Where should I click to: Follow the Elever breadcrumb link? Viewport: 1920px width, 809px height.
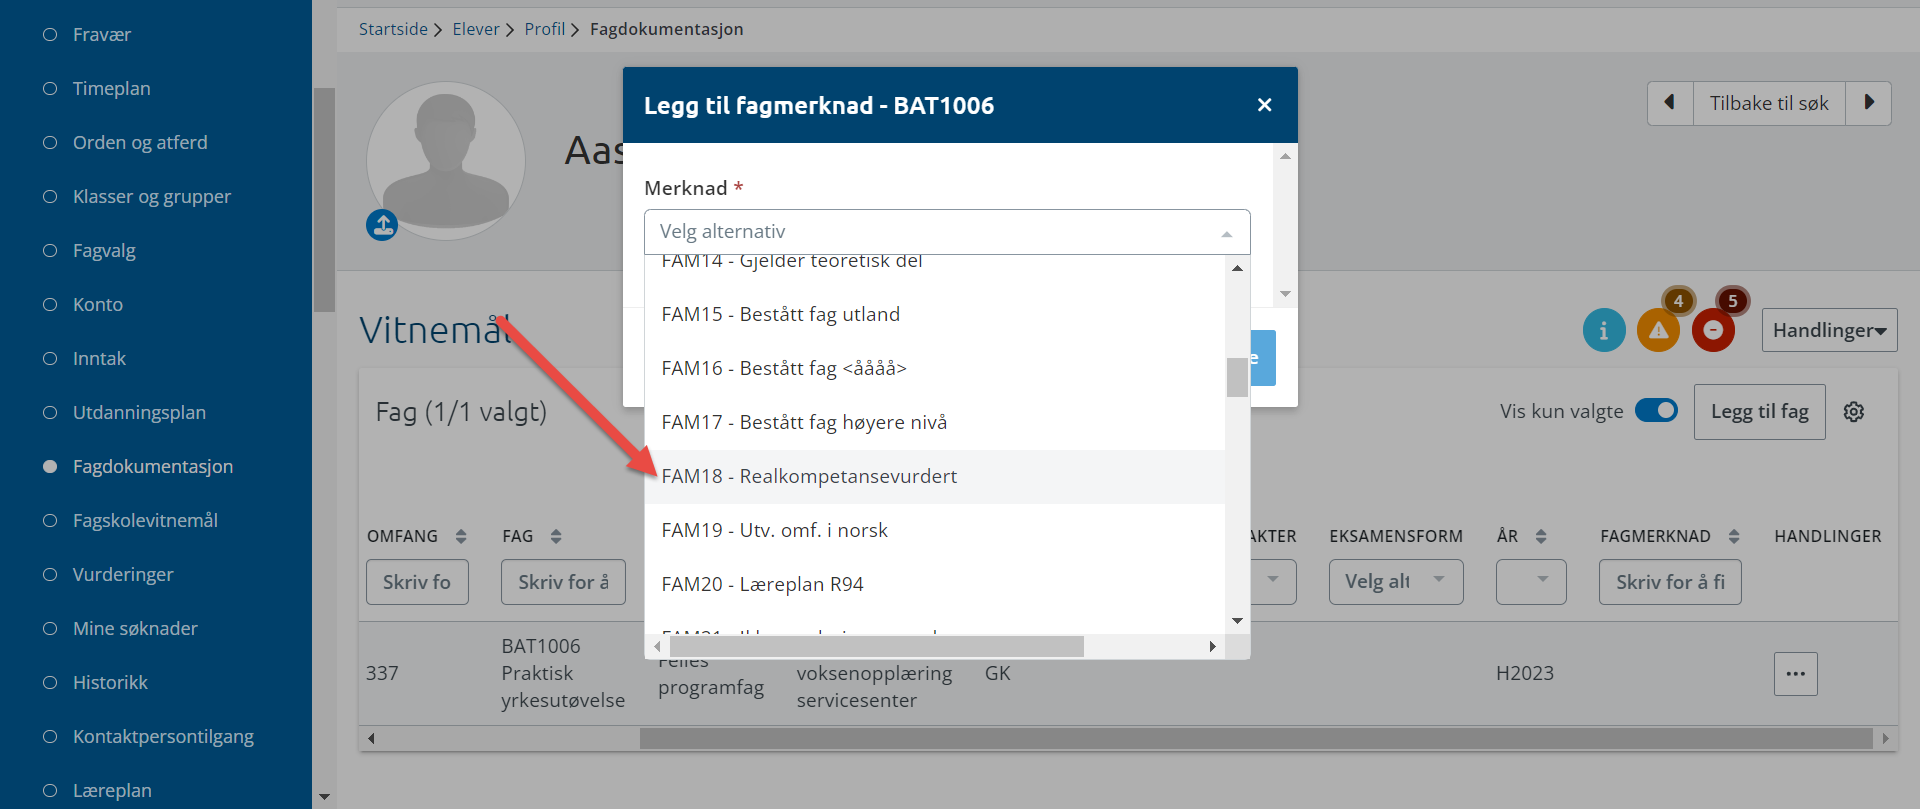pos(475,29)
